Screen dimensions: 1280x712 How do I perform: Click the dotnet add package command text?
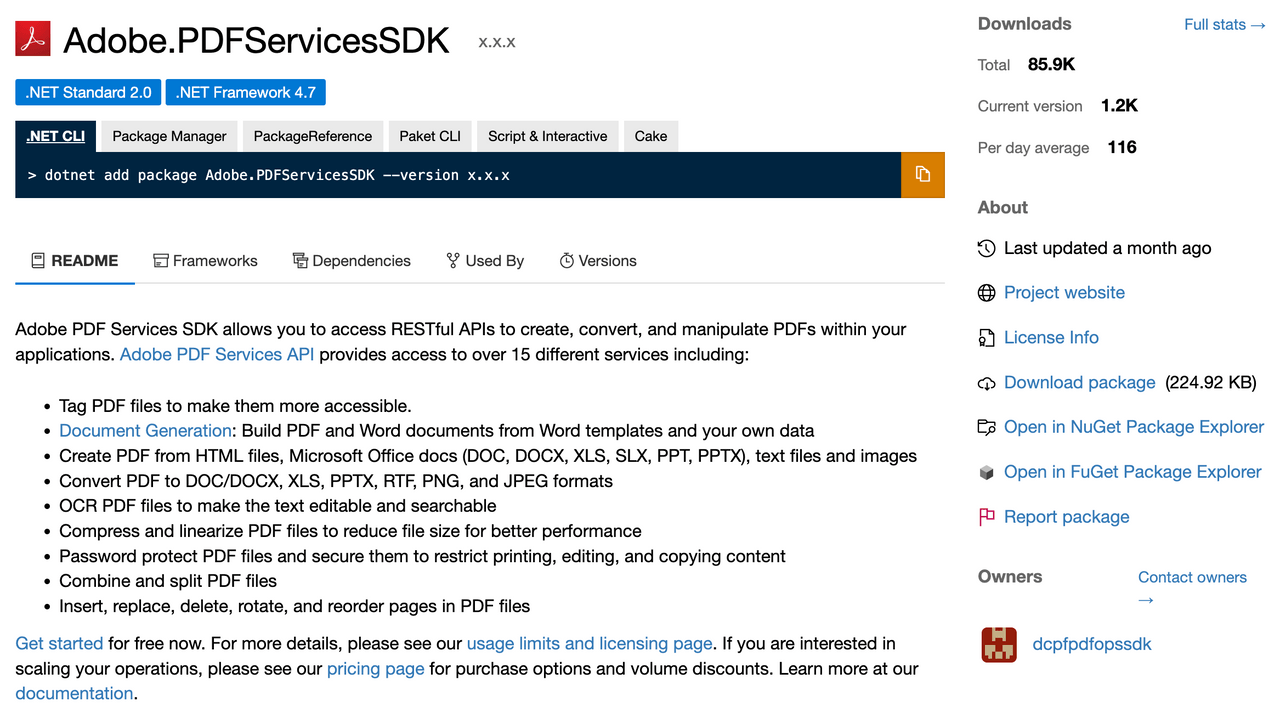click(x=269, y=176)
